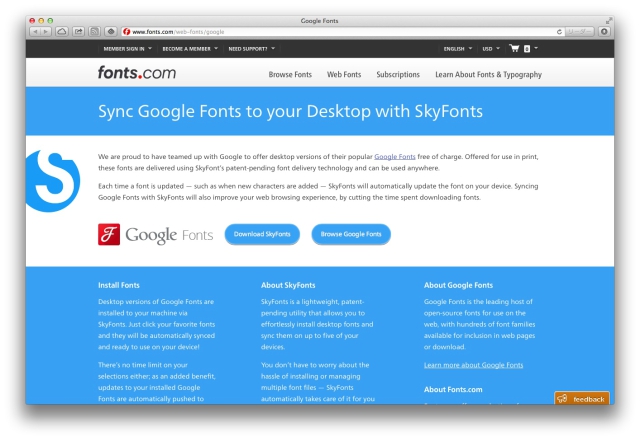This screenshot has height=440, width=640.
Task: Click the red Google Fonts F icon
Action: point(109,234)
